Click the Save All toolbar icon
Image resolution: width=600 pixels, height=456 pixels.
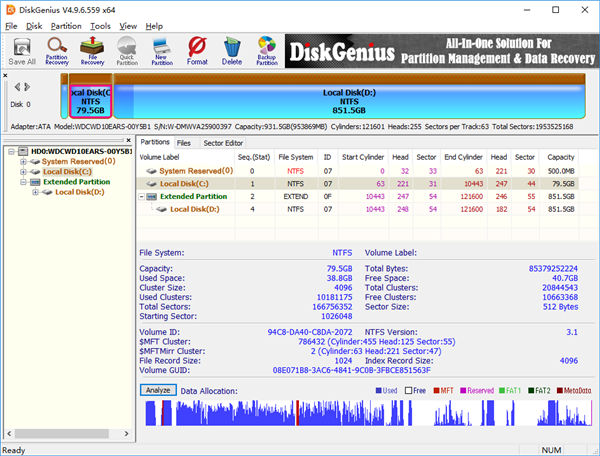(x=22, y=49)
